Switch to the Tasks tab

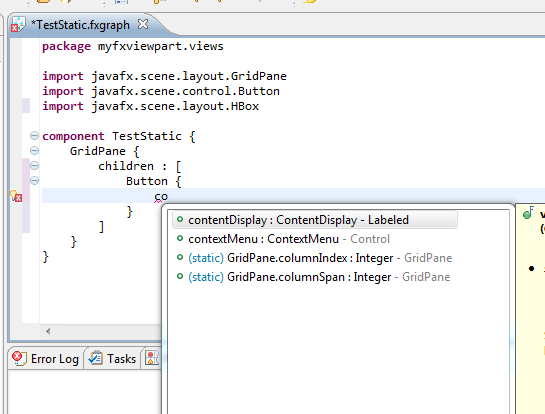point(112,358)
